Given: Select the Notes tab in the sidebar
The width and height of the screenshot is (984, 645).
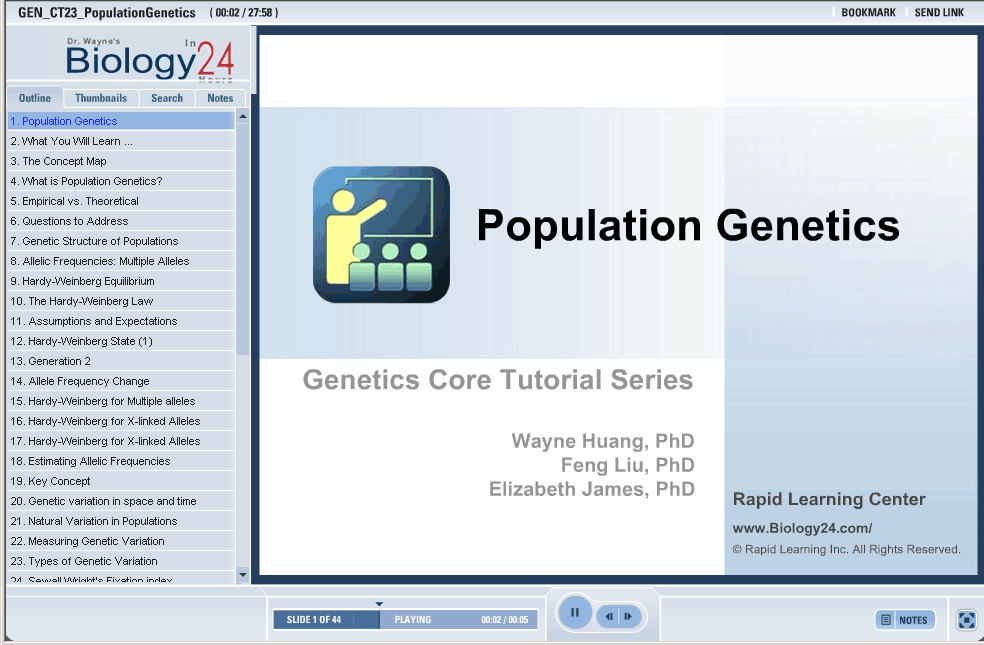Looking at the screenshot, I should [x=220, y=98].
